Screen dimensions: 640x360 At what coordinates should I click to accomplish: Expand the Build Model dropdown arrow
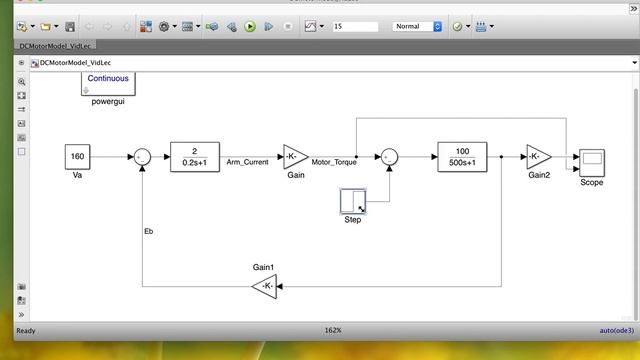coord(492,27)
